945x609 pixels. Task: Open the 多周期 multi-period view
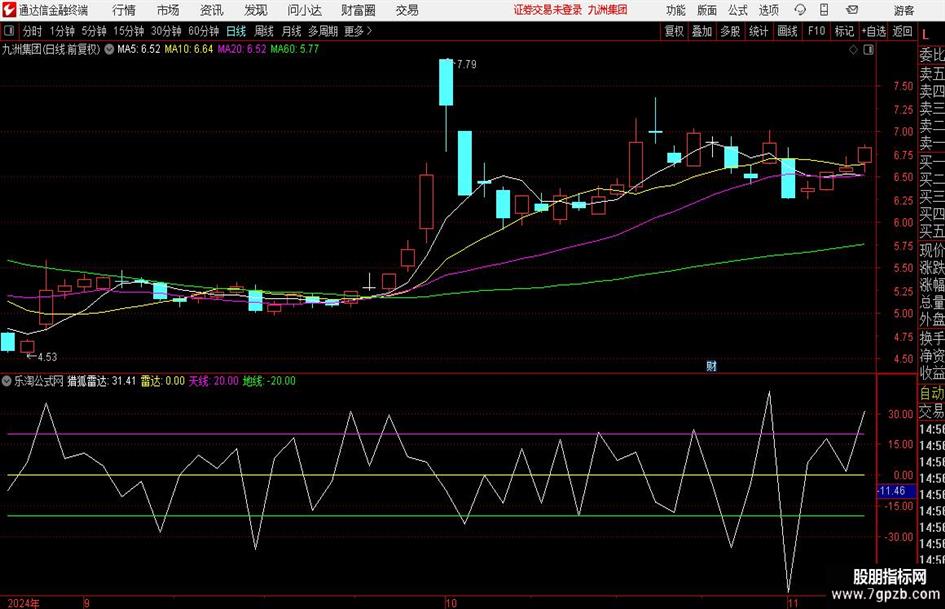(323, 31)
